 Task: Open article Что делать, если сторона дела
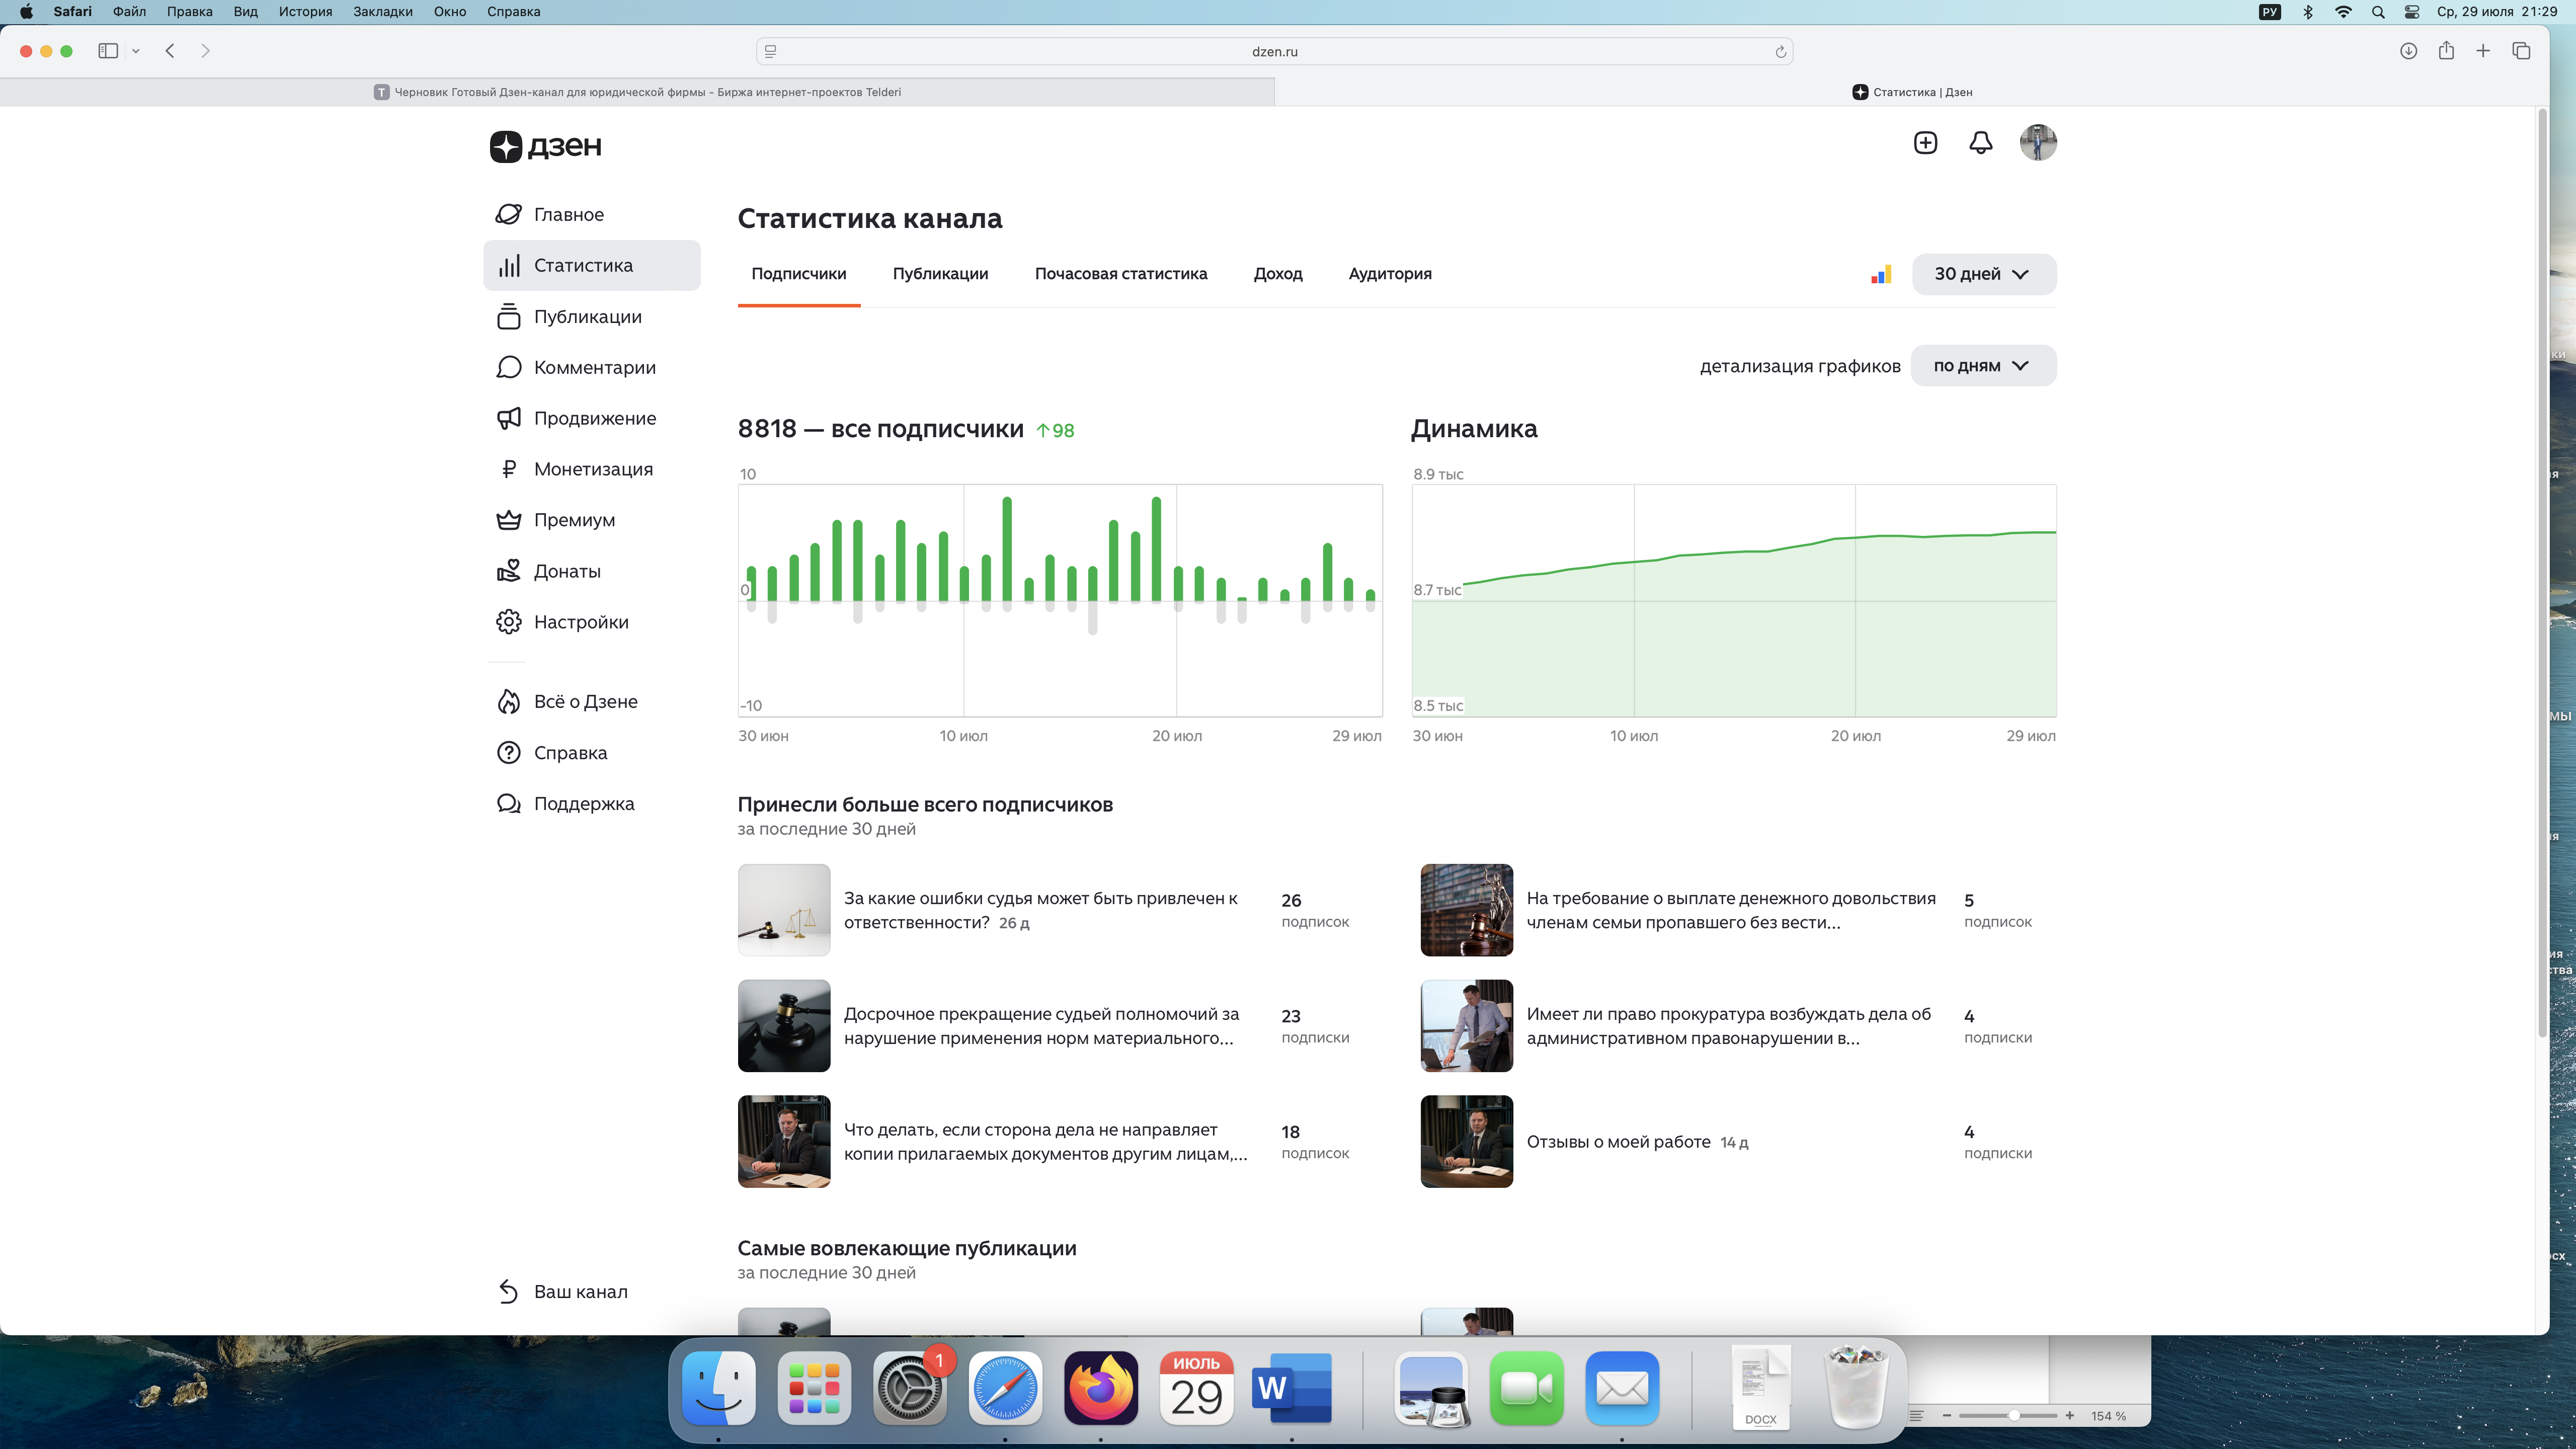click(x=1046, y=1142)
